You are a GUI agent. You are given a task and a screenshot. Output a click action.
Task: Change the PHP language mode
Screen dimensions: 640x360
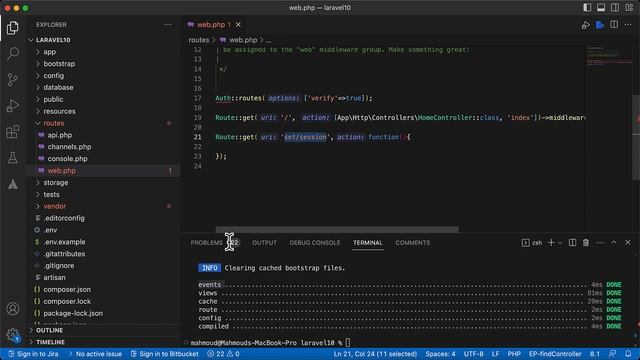[x=514, y=354]
